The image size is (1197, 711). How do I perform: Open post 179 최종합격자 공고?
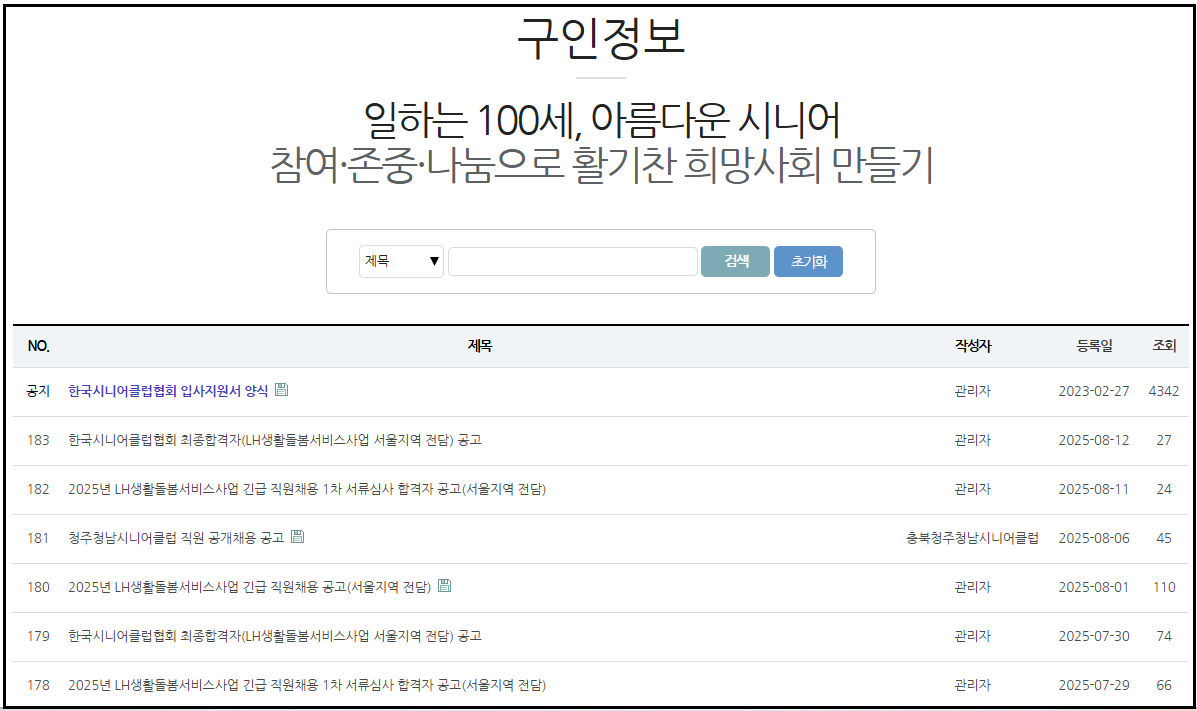pyautogui.click(x=275, y=635)
